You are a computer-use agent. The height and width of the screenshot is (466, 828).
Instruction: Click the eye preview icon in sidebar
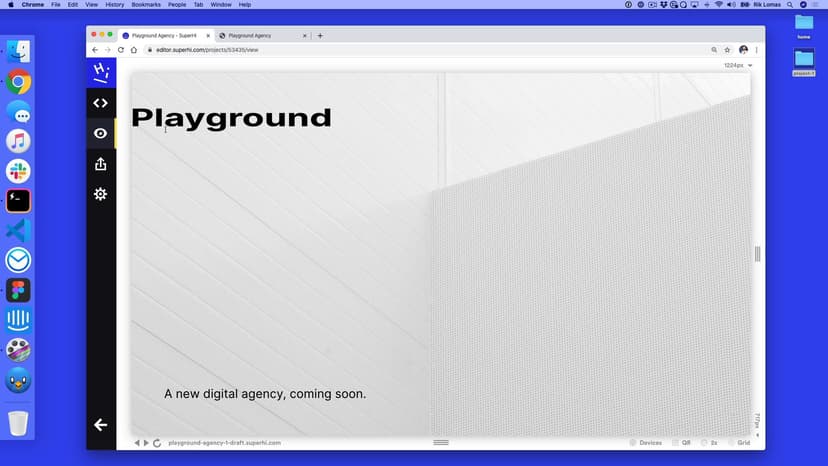tap(100, 133)
